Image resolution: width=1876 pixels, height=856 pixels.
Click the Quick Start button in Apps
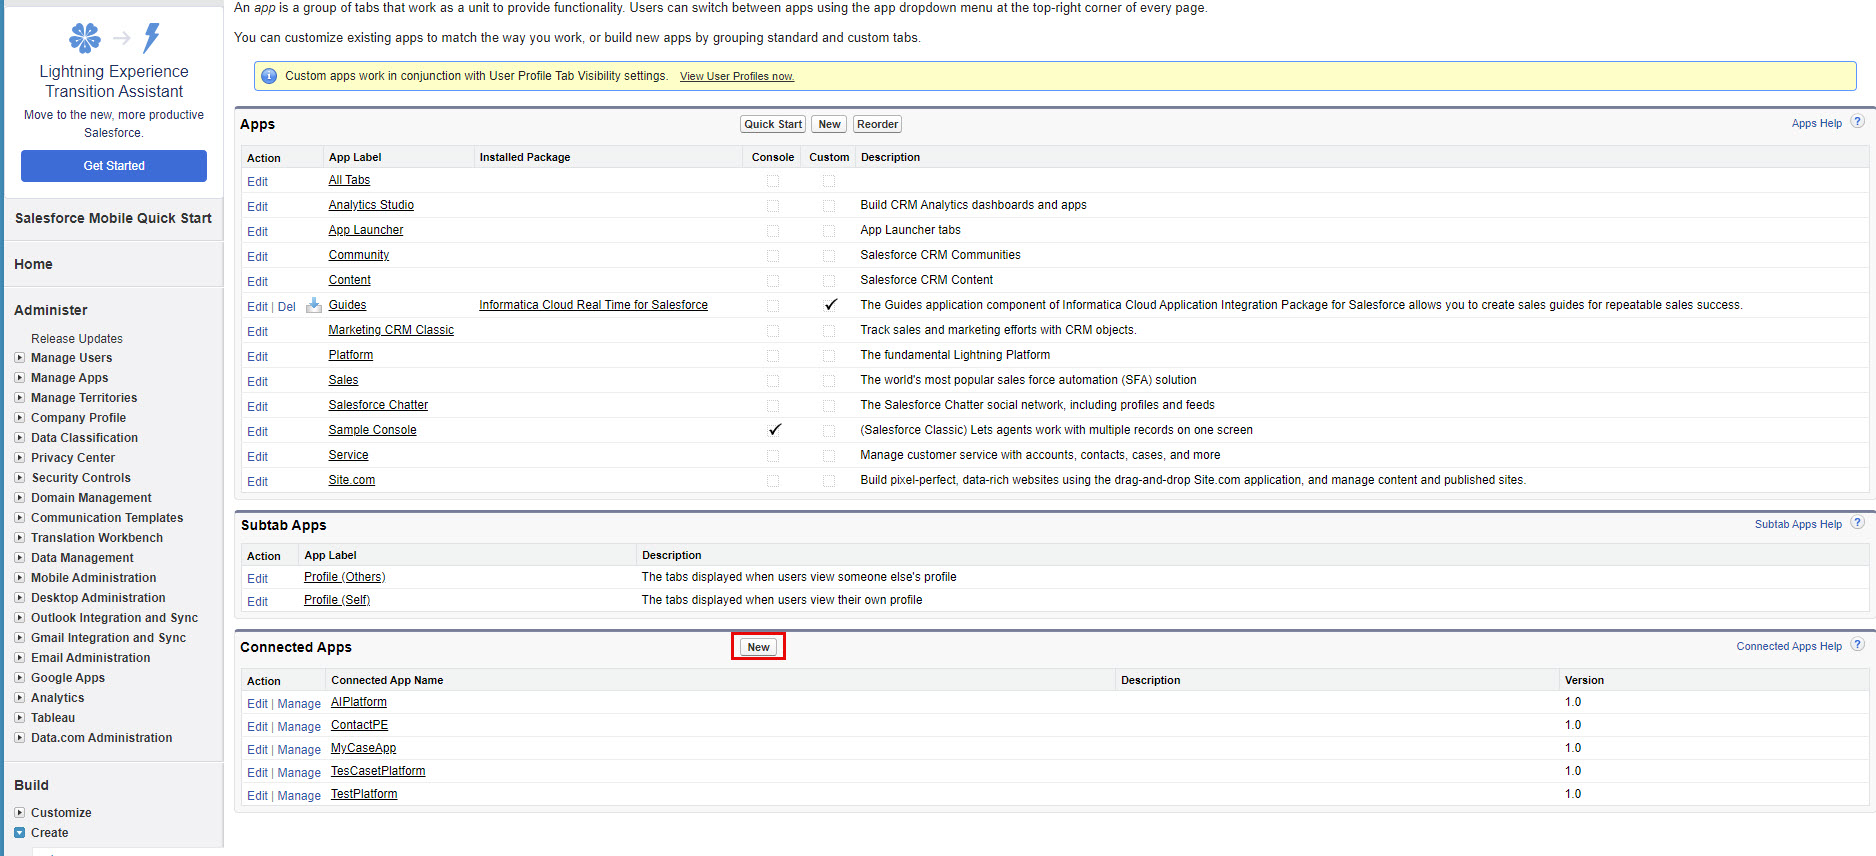click(773, 124)
